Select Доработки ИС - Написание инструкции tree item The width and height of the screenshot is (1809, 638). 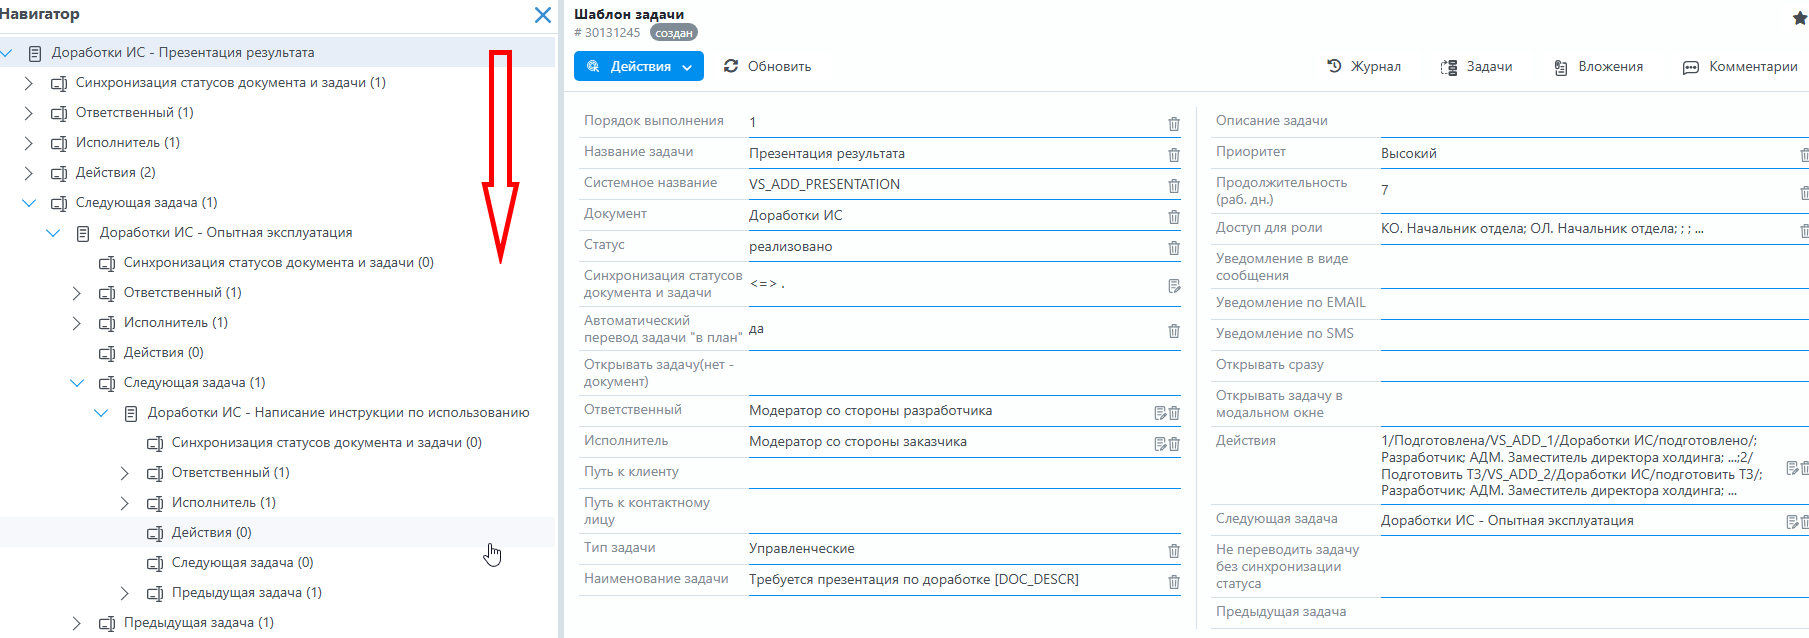tap(338, 413)
